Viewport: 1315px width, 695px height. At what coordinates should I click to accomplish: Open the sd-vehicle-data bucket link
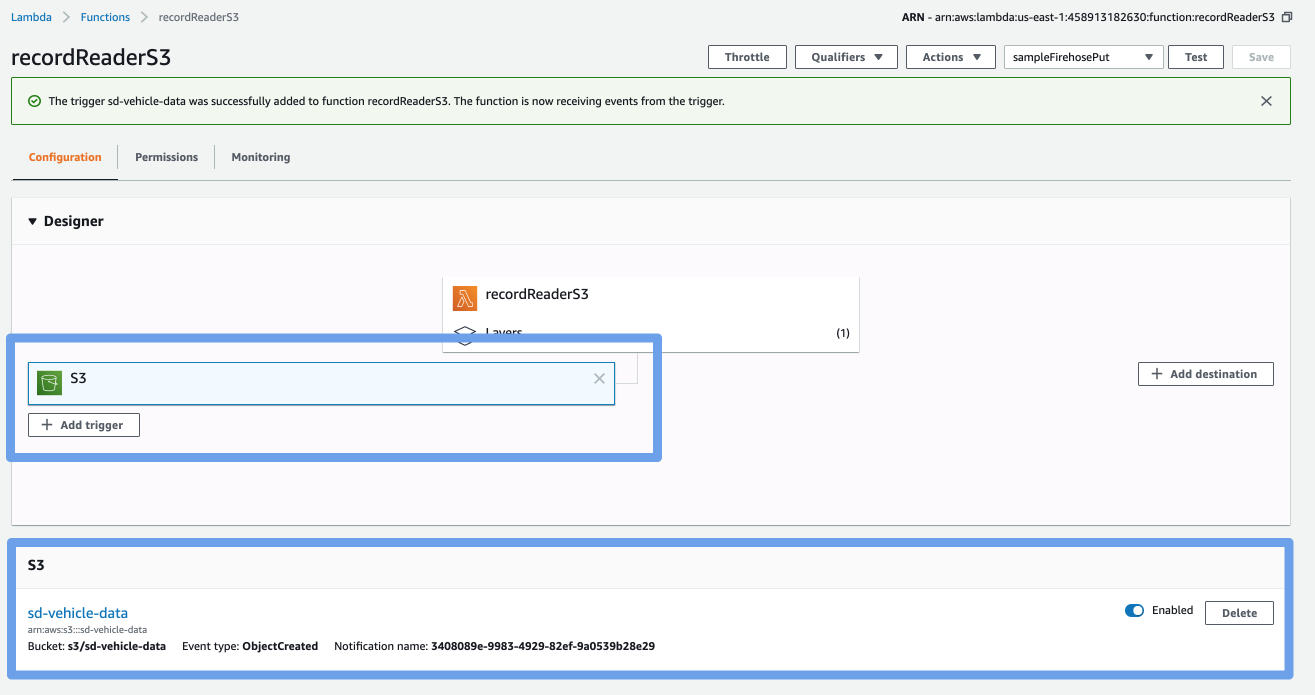pyautogui.click(x=78, y=613)
